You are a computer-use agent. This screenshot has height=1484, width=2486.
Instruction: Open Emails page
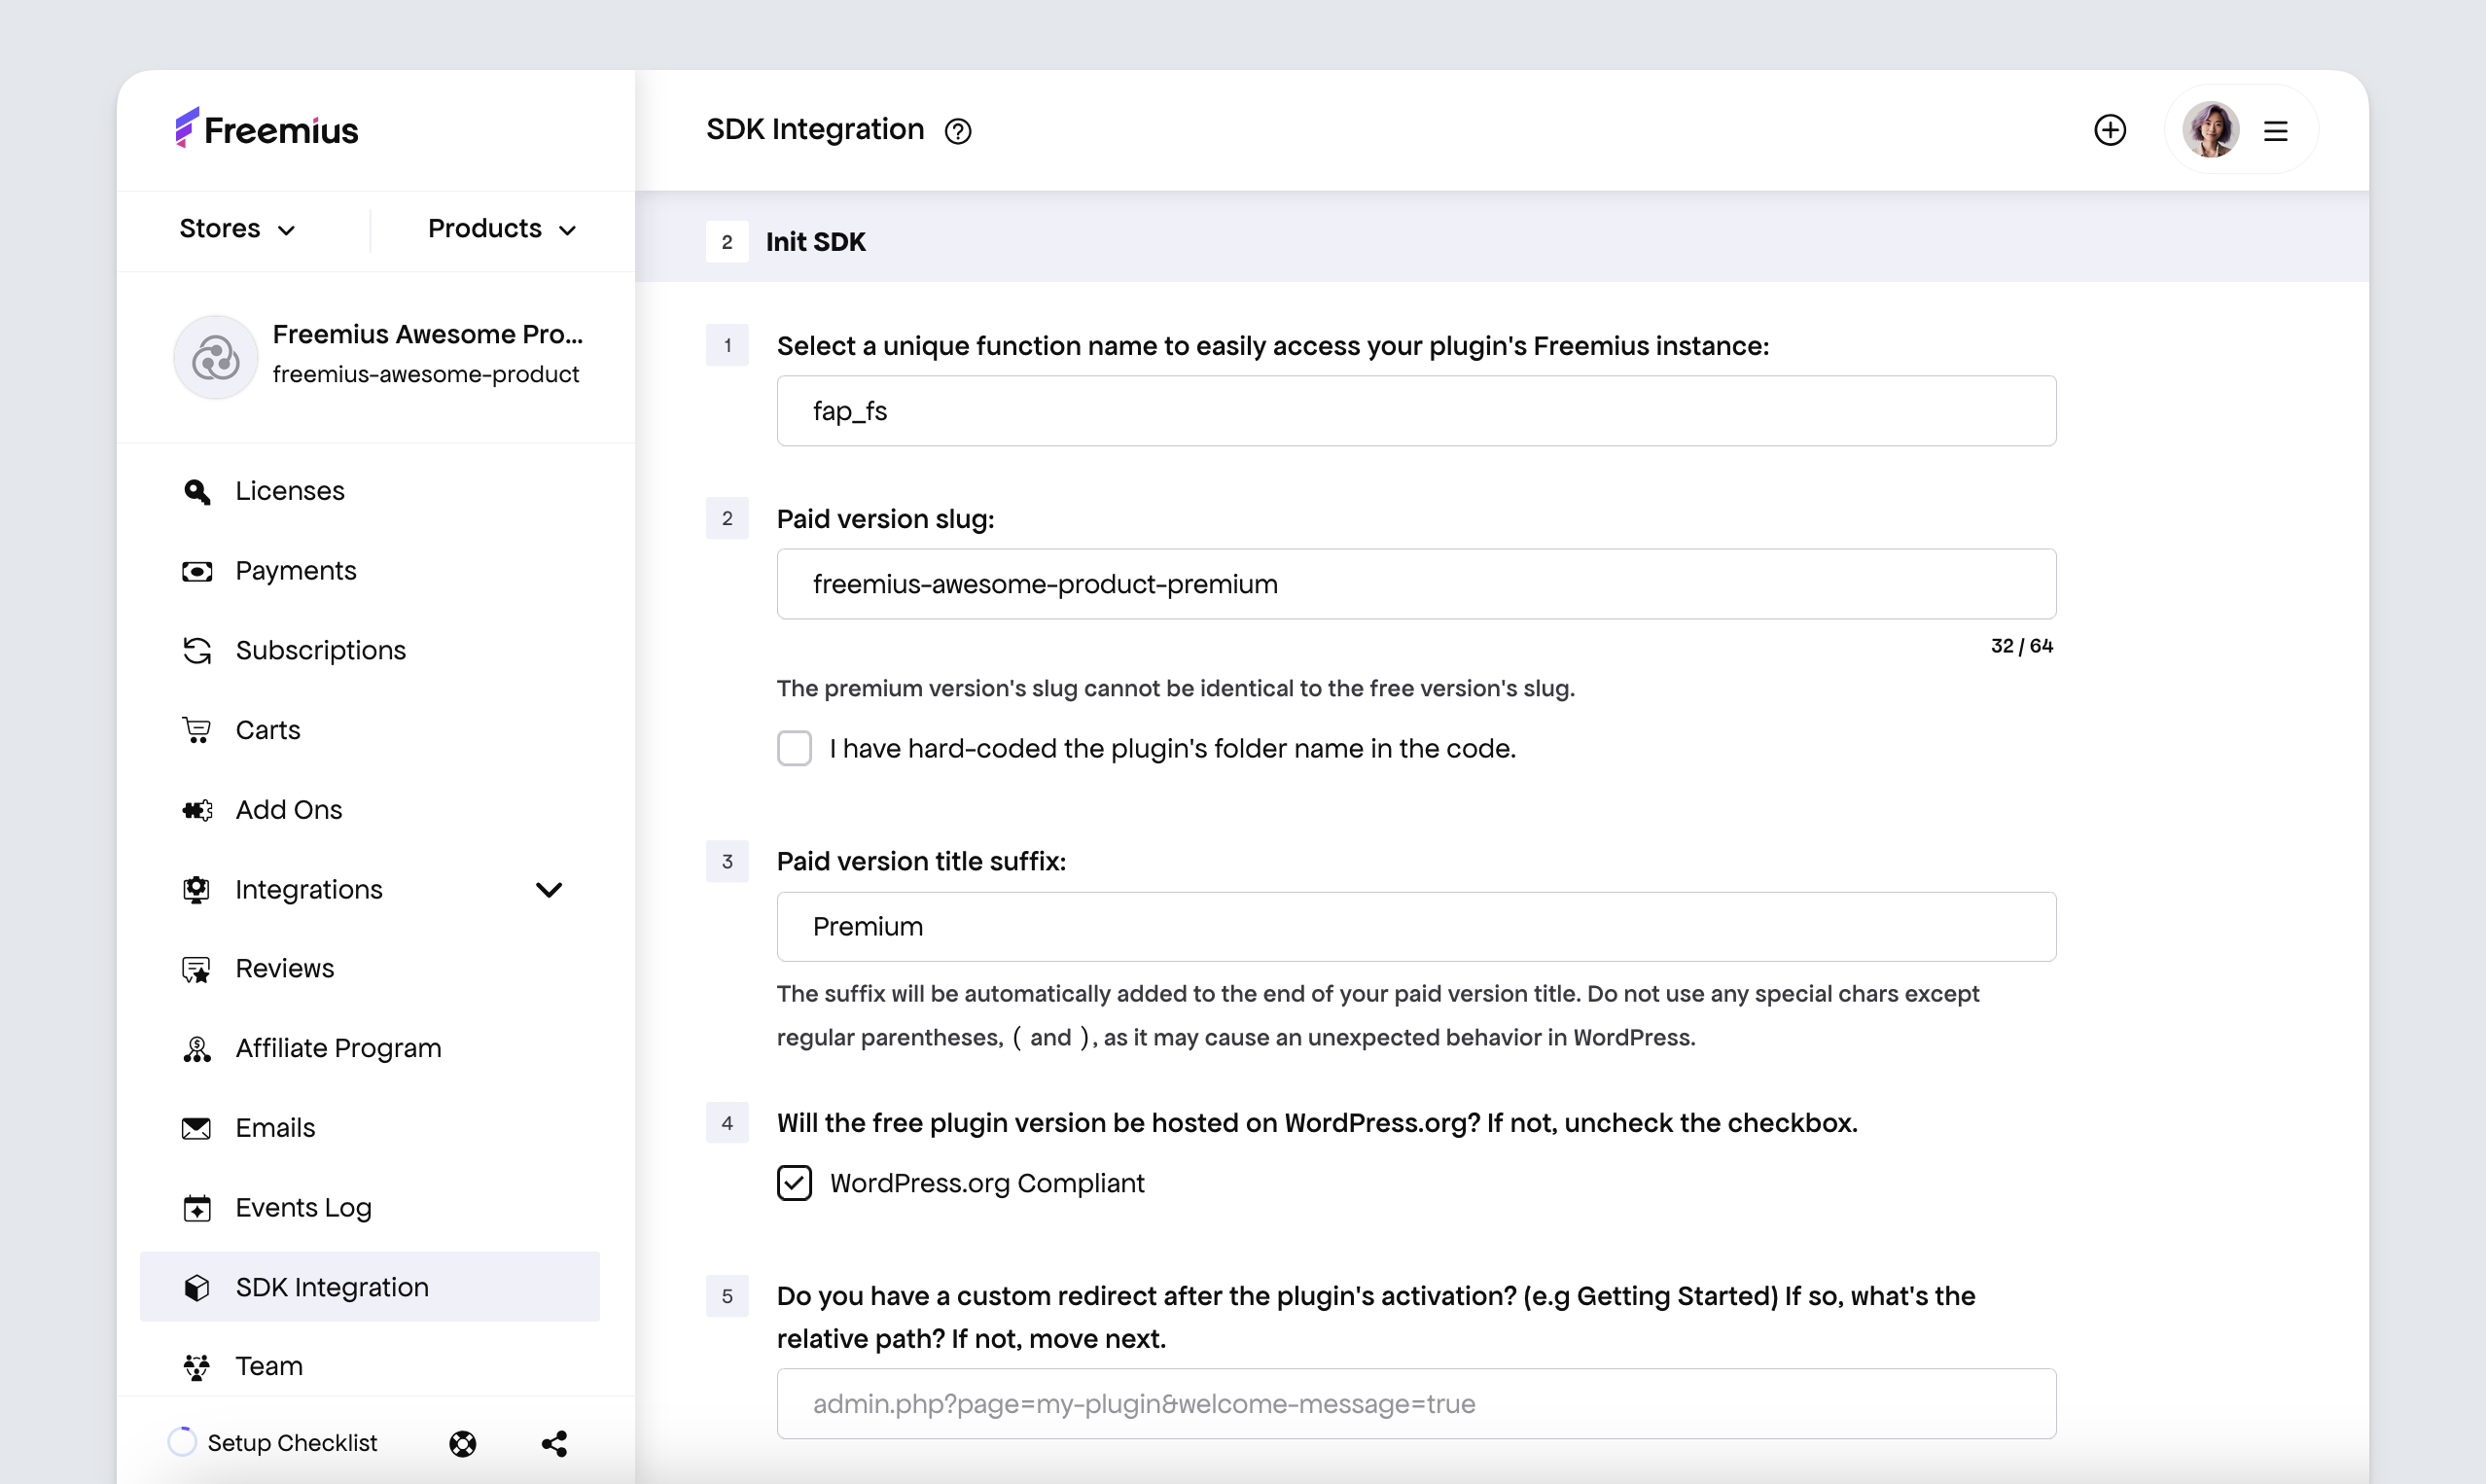click(276, 1129)
